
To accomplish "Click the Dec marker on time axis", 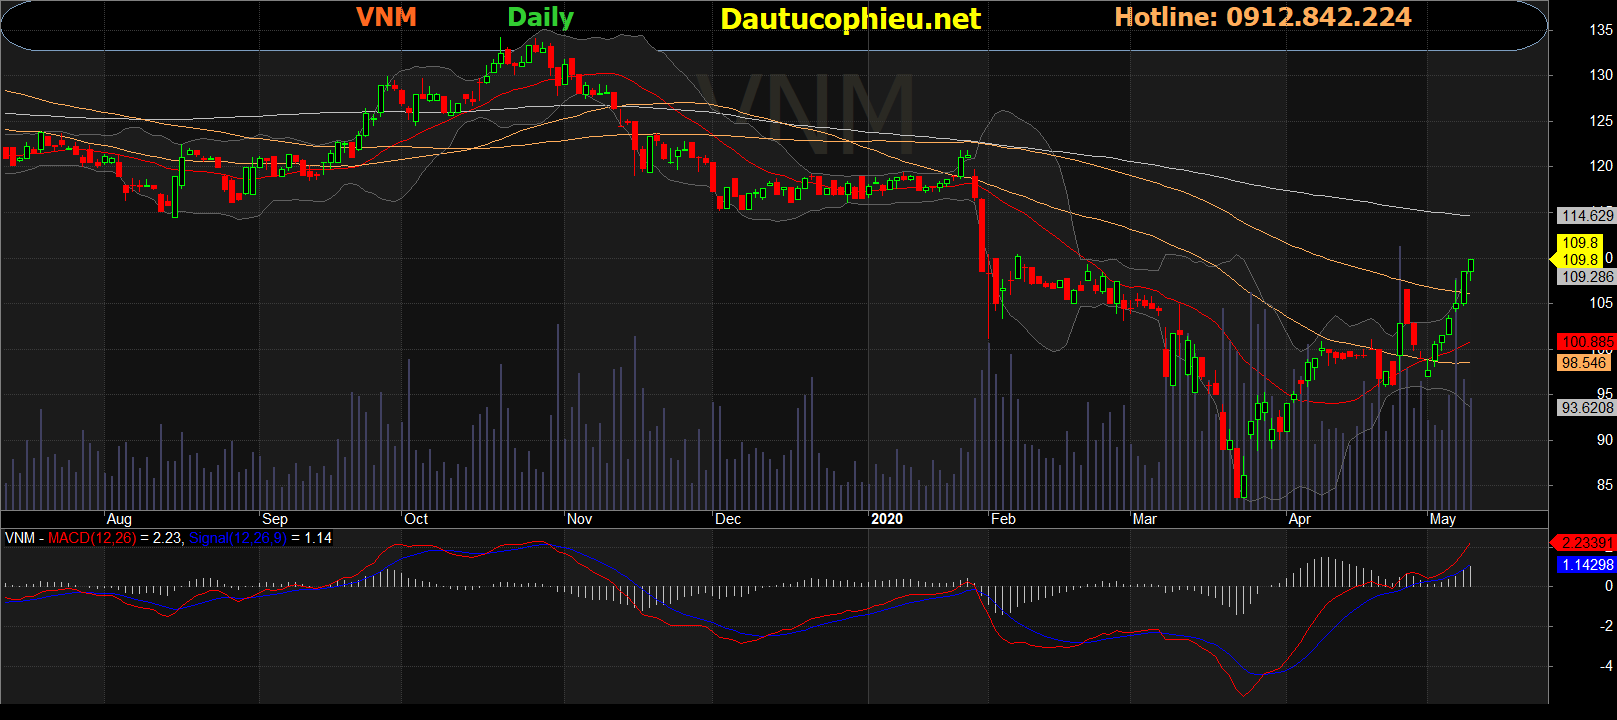I will click(728, 519).
